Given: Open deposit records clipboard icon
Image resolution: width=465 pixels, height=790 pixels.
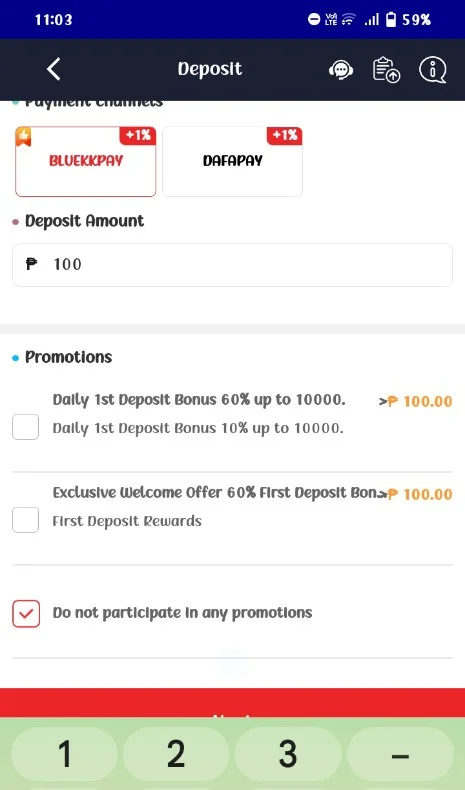Looking at the screenshot, I should 386,70.
